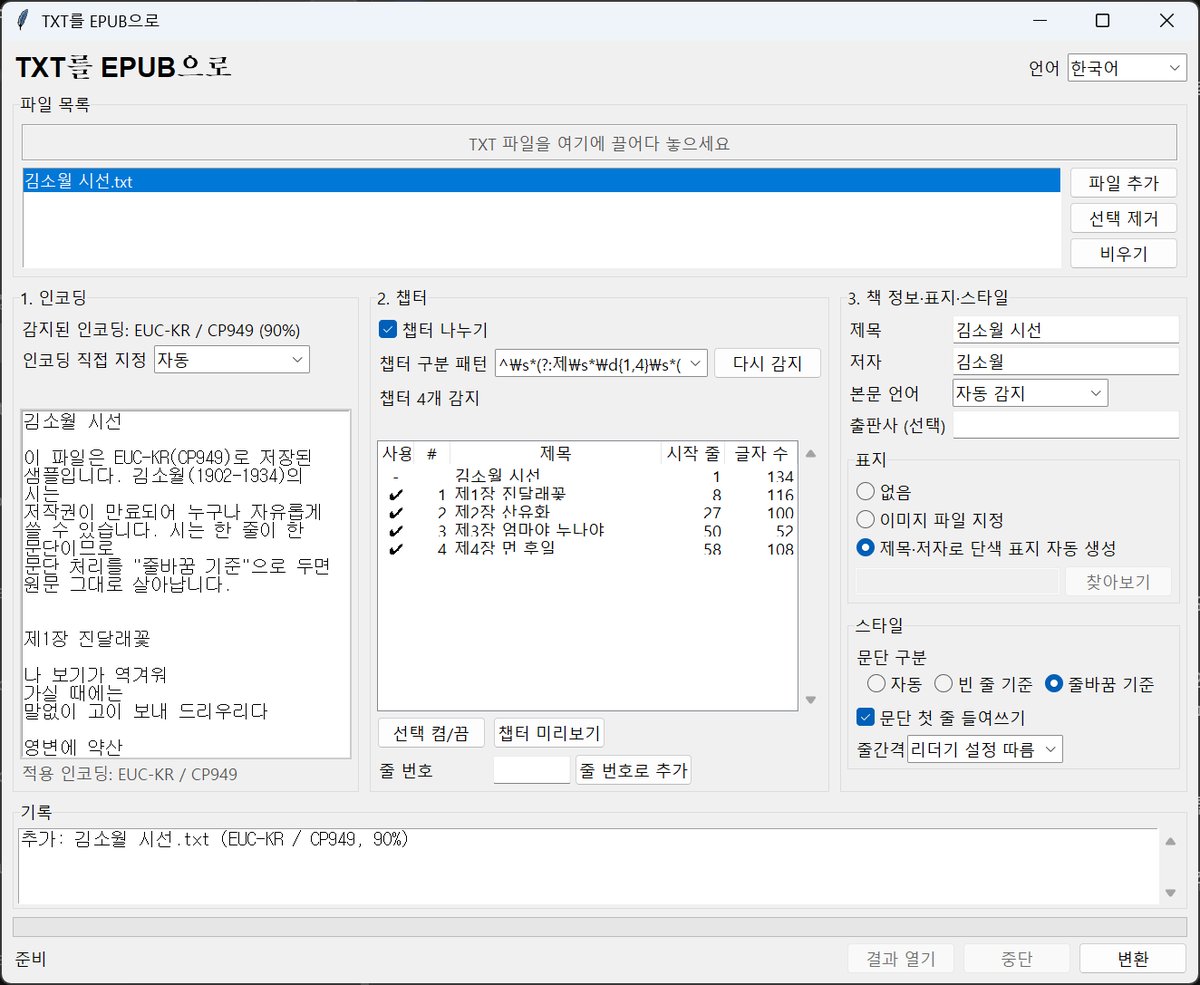Select the 제3장 엄마야 누나야 chapter row
Screen dimensions: 1200x985
588,530
